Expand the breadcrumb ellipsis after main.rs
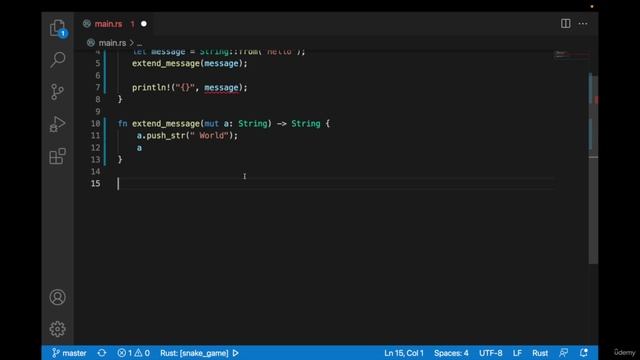This screenshot has height=360, width=640. [x=140, y=43]
